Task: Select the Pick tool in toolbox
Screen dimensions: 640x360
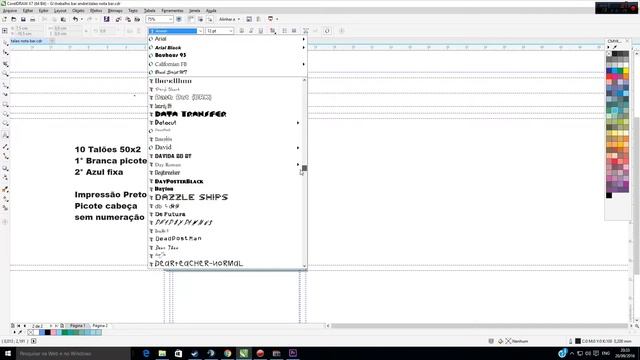Action: point(5,42)
